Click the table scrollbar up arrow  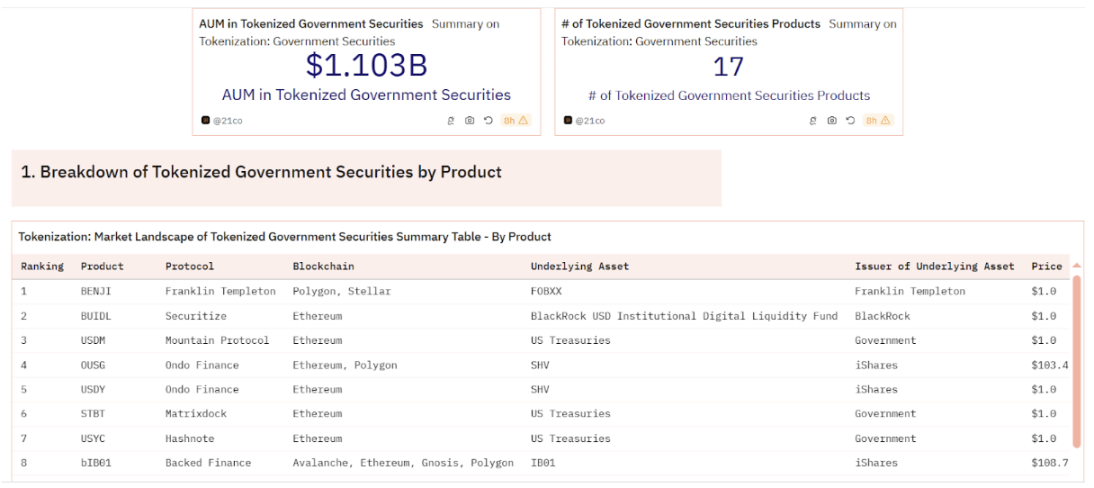(x=1077, y=266)
